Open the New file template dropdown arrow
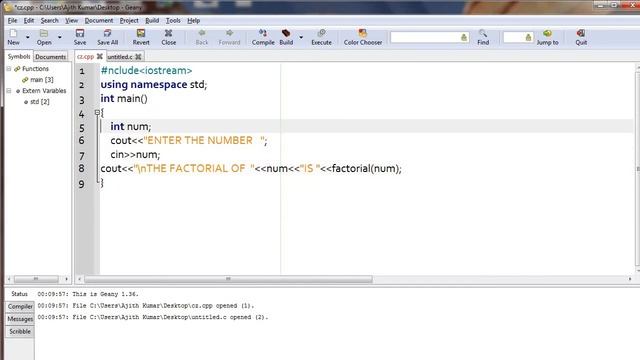The image size is (640, 360). [28, 37]
